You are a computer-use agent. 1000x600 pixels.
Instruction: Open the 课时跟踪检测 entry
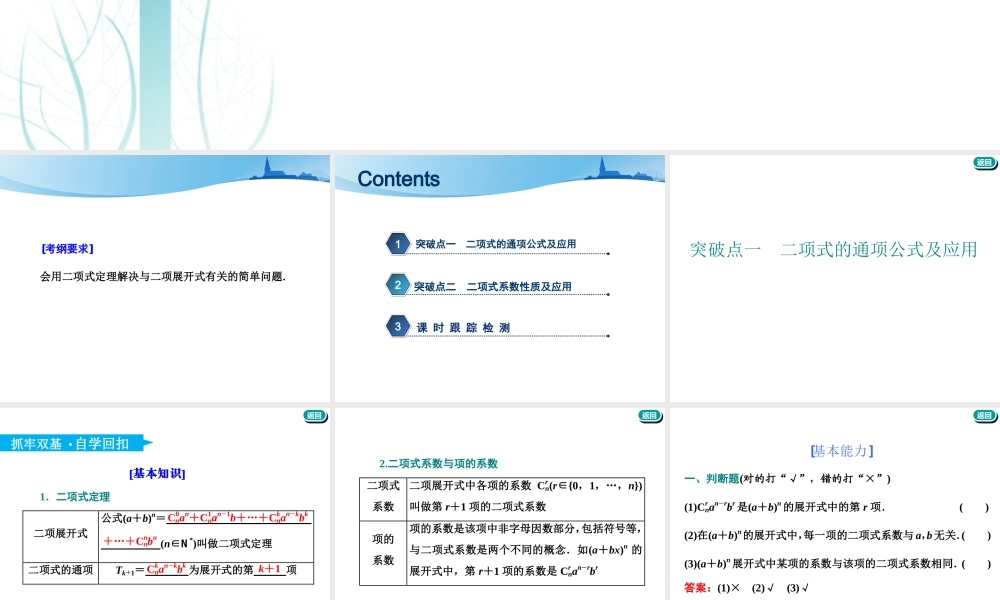tap(464, 326)
